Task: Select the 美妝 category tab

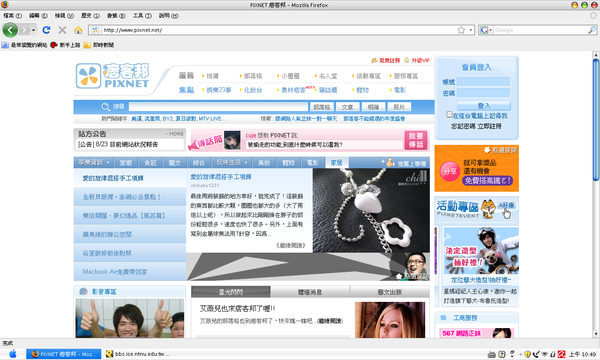Action: coord(264,163)
